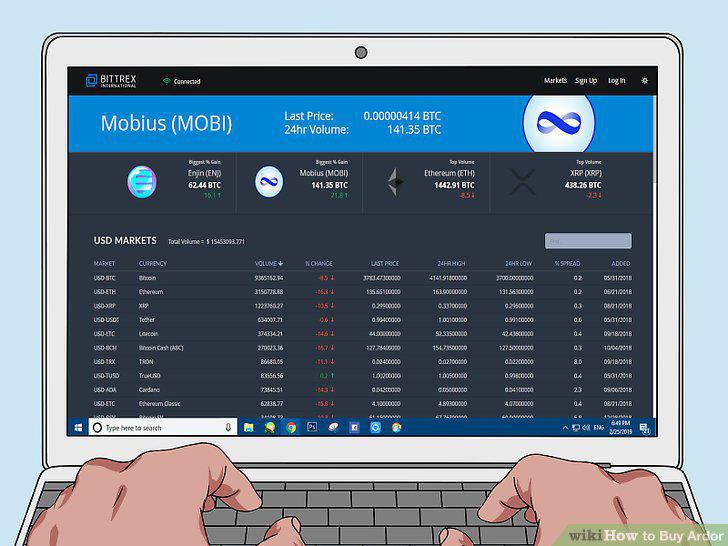
Task: Click Bitcoin Cash (ABC) currency name
Action: click(161, 348)
